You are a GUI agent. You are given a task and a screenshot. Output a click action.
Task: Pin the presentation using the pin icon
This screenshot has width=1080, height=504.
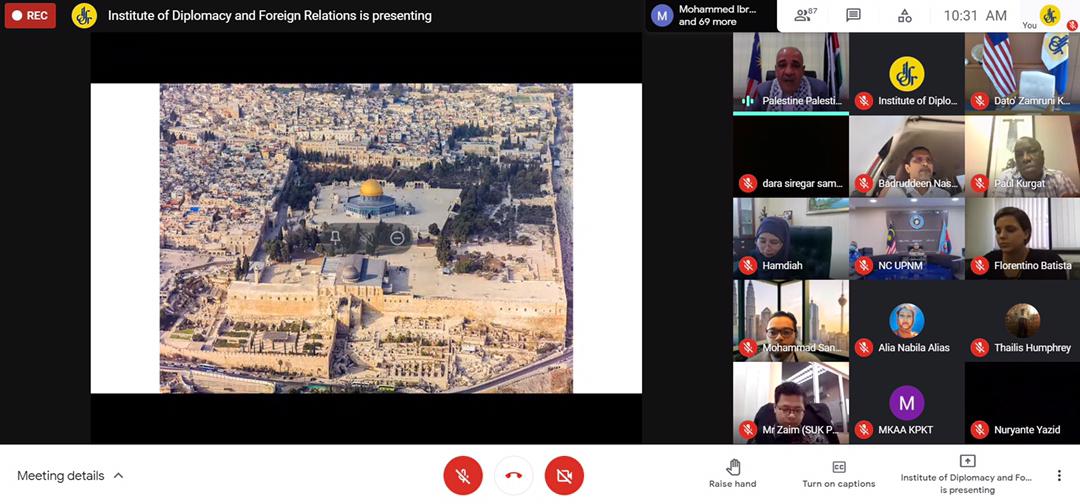pyautogui.click(x=335, y=238)
